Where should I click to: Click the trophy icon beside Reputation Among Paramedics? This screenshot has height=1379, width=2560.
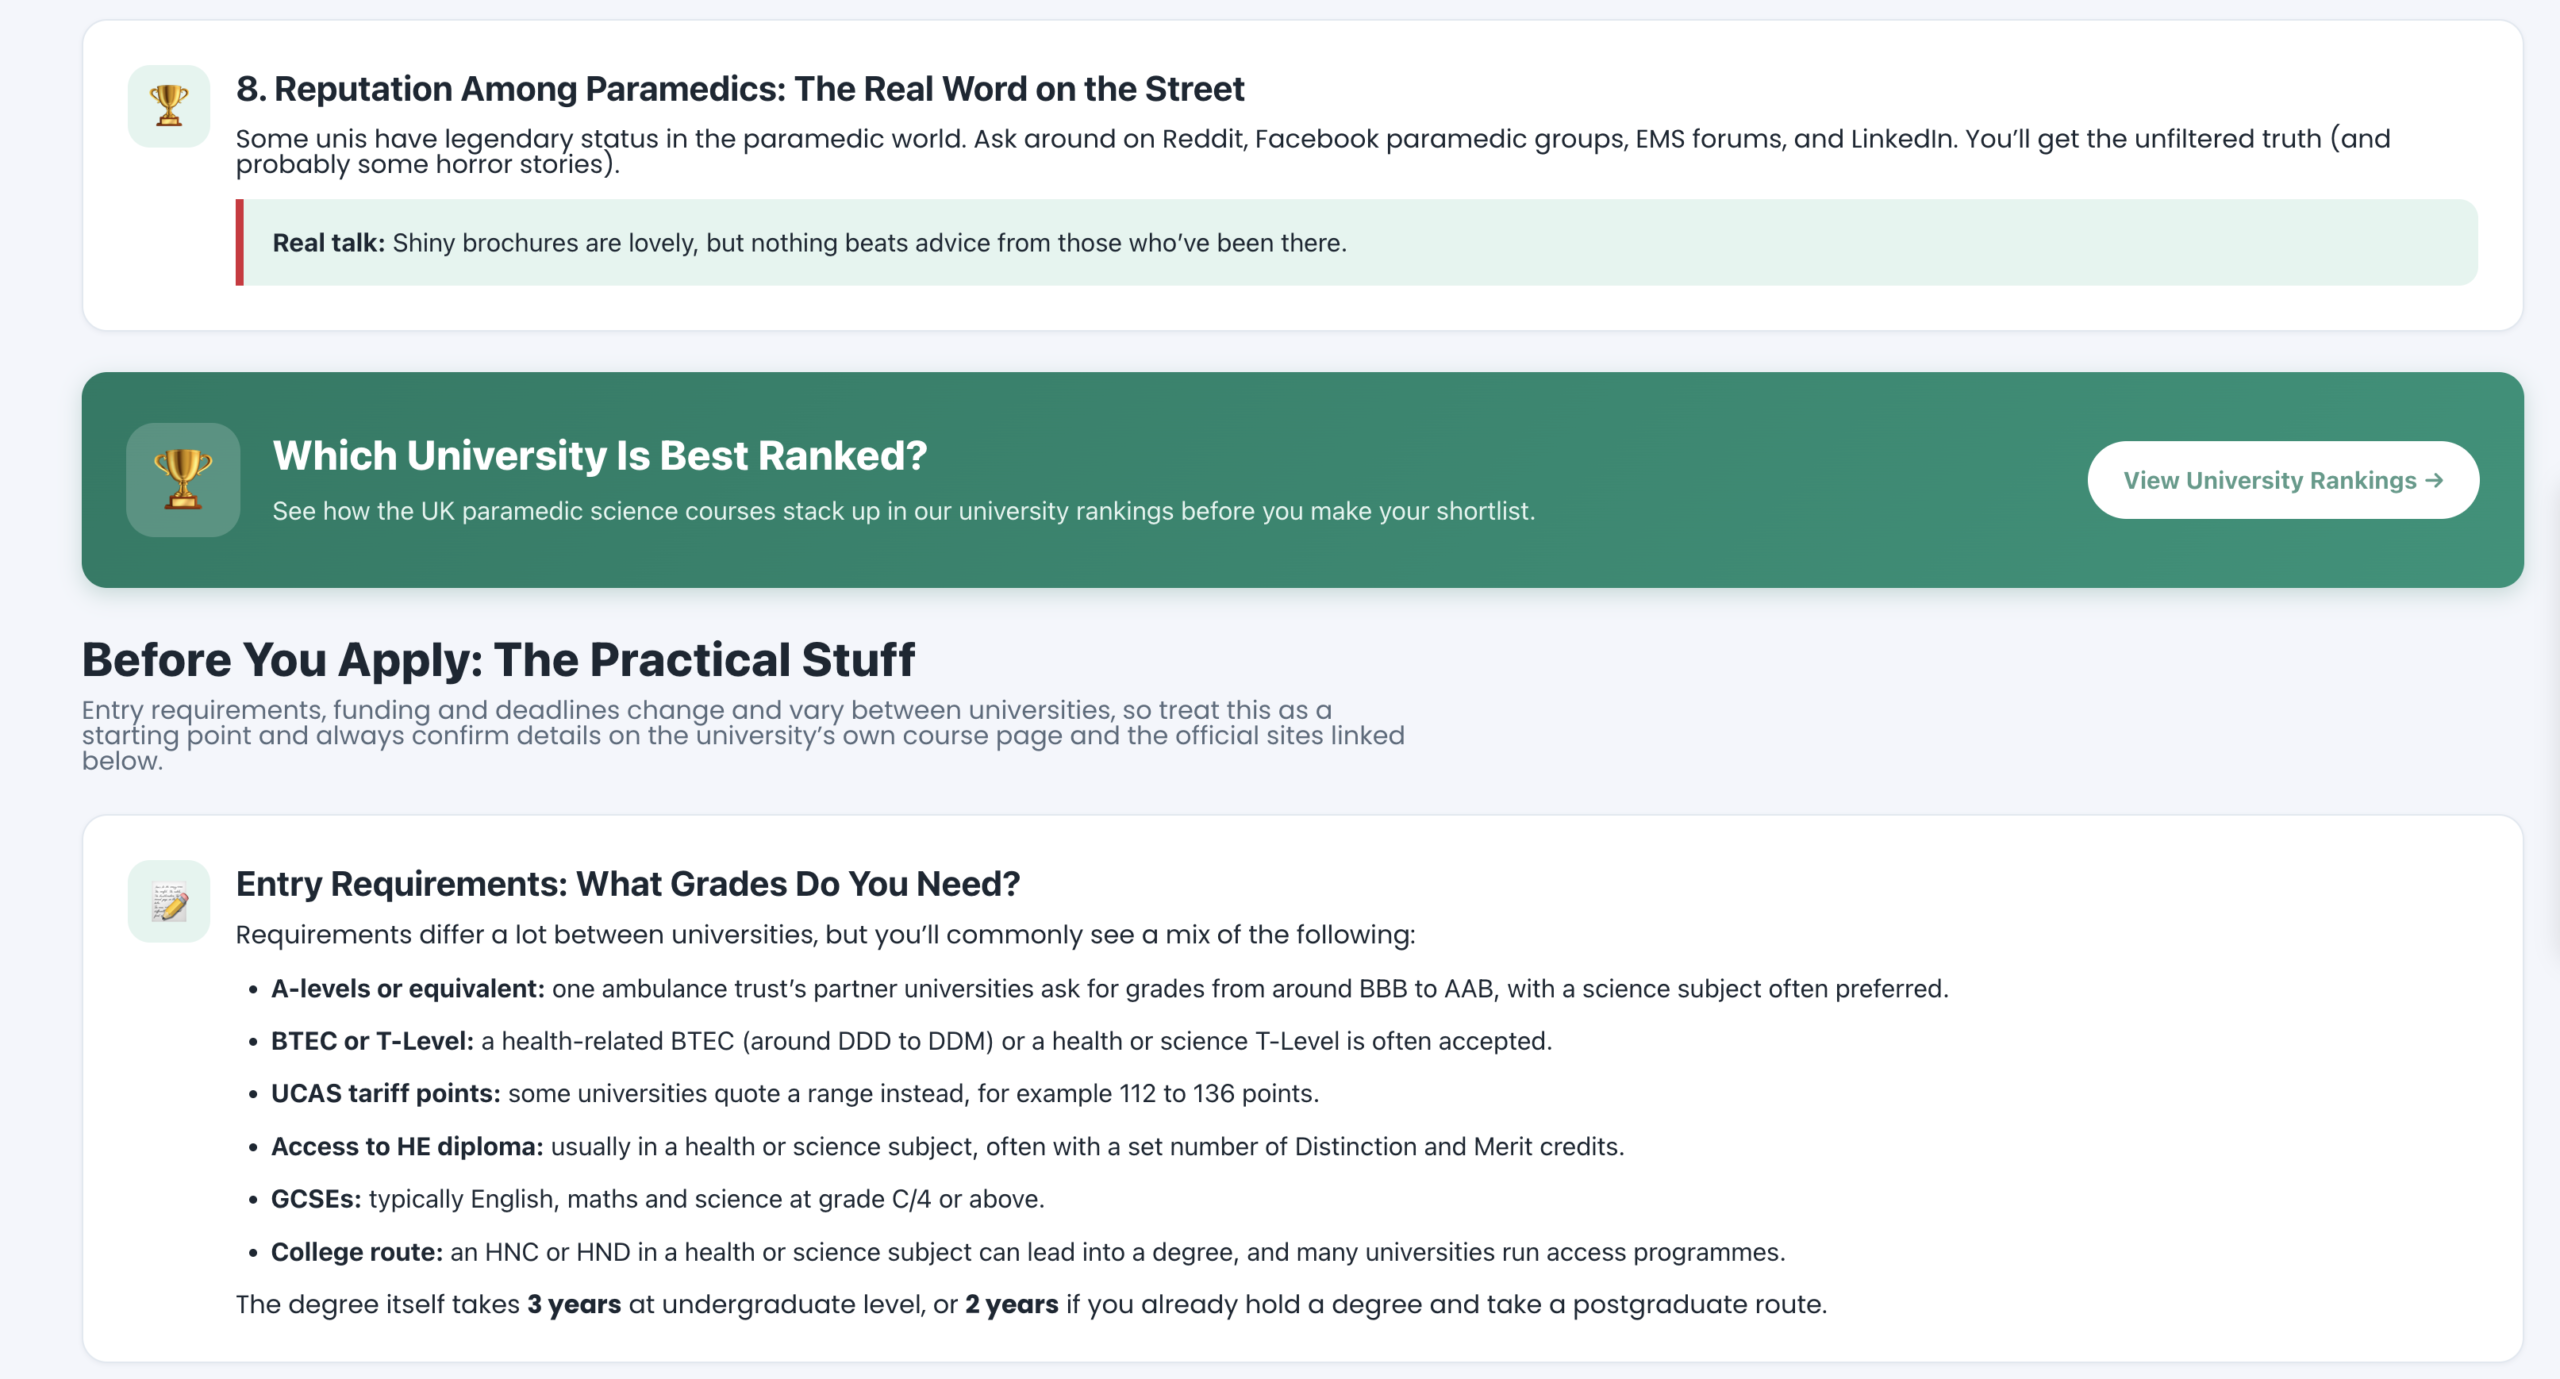click(x=169, y=106)
